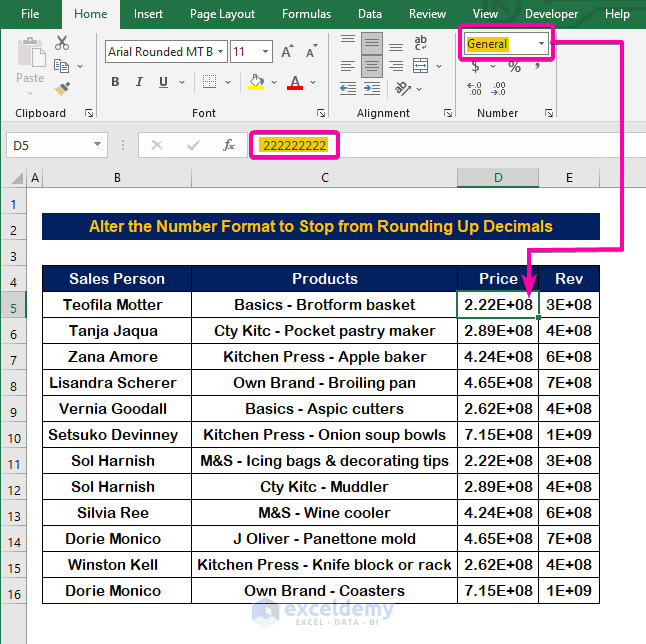Open the File tab
The image size is (646, 644).
30,14
